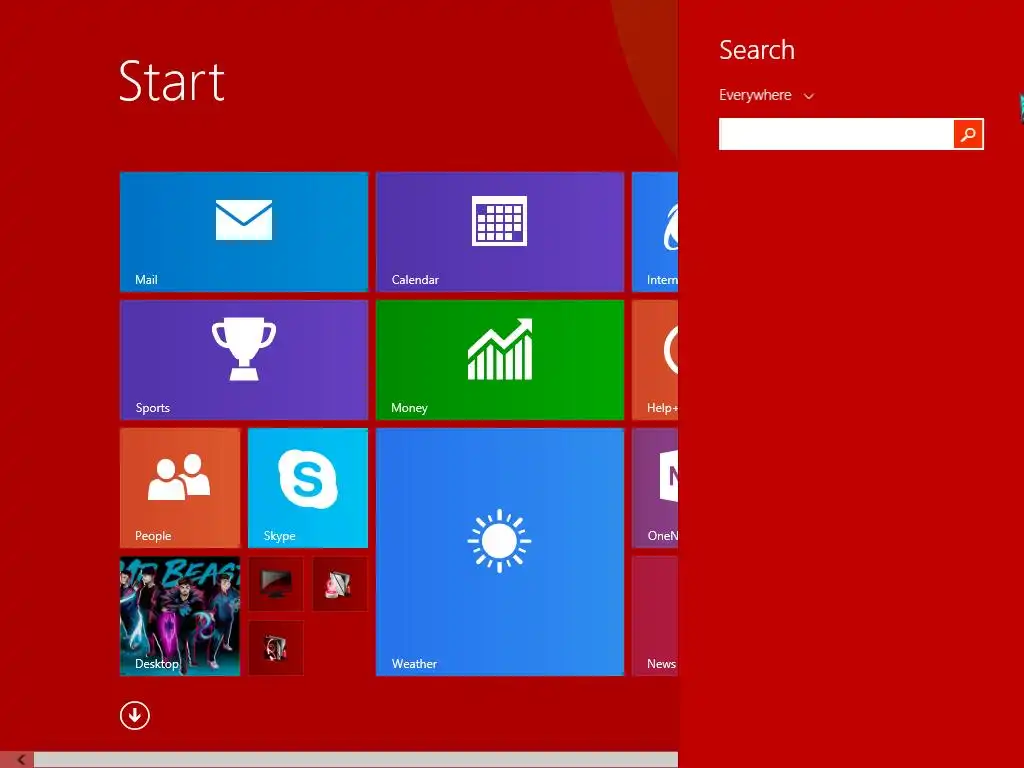The width and height of the screenshot is (1024, 768).
Task: Launch the Internet Explorer tile
Action: (655, 232)
